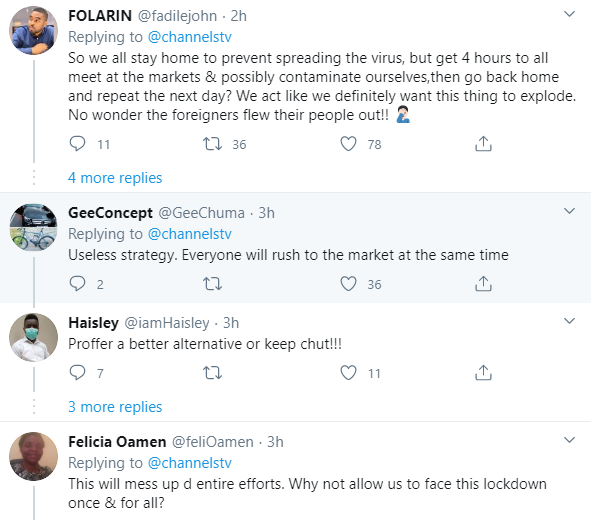591x520 pixels.
Task: Reply to Haisley's tweet
Action: coord(78,373)
